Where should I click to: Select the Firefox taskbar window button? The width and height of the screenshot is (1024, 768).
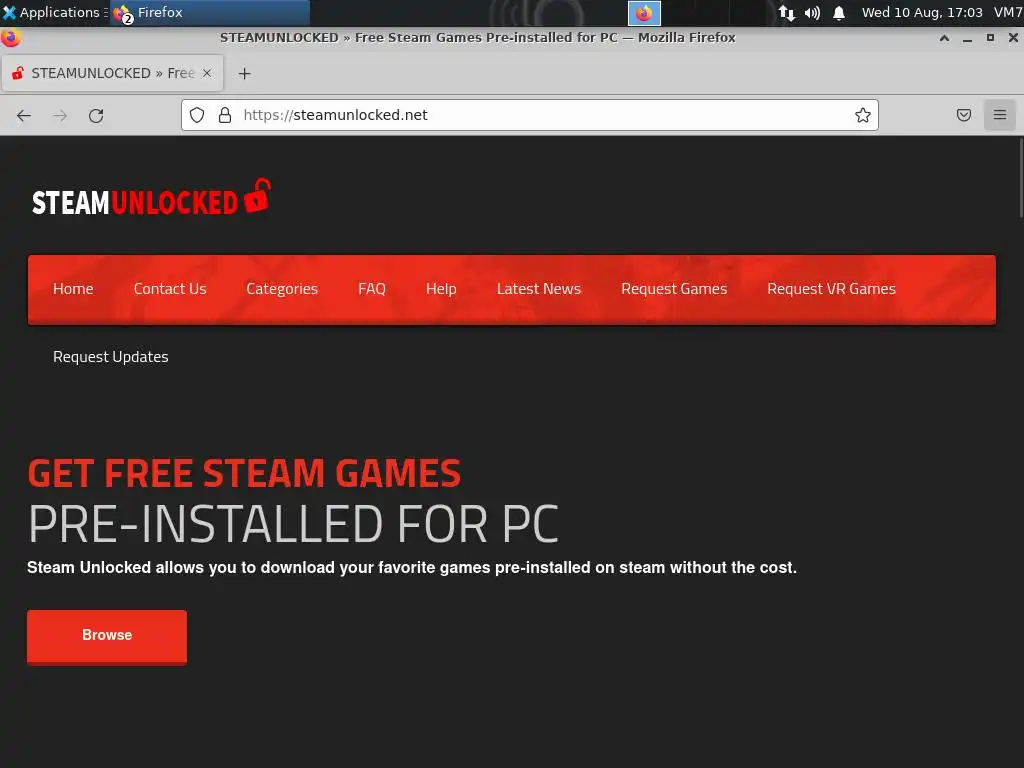(x=209, y=12)
